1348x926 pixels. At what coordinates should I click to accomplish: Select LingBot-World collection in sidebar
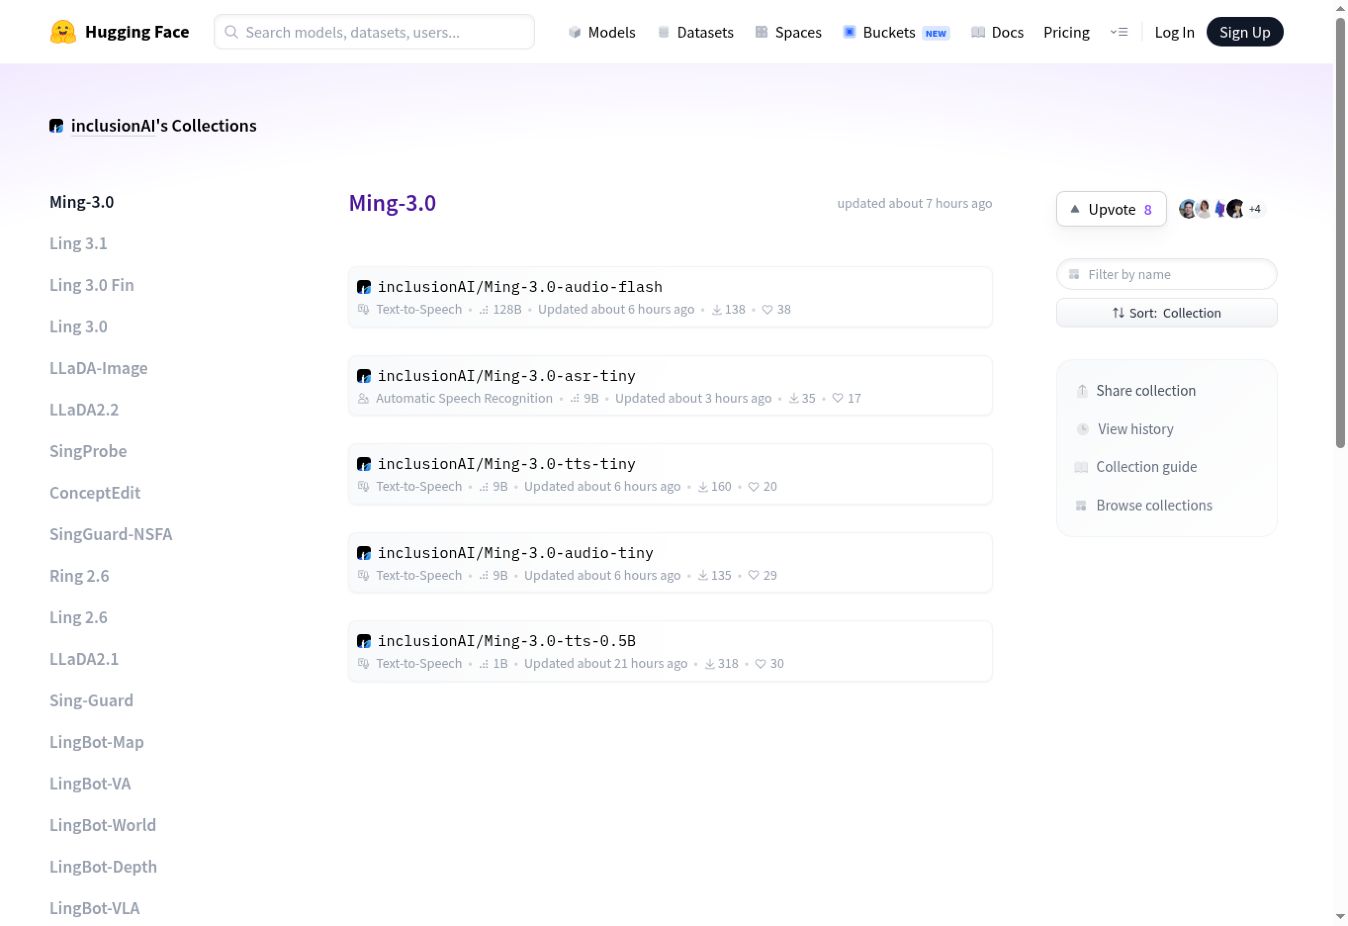tap(103, 825)
